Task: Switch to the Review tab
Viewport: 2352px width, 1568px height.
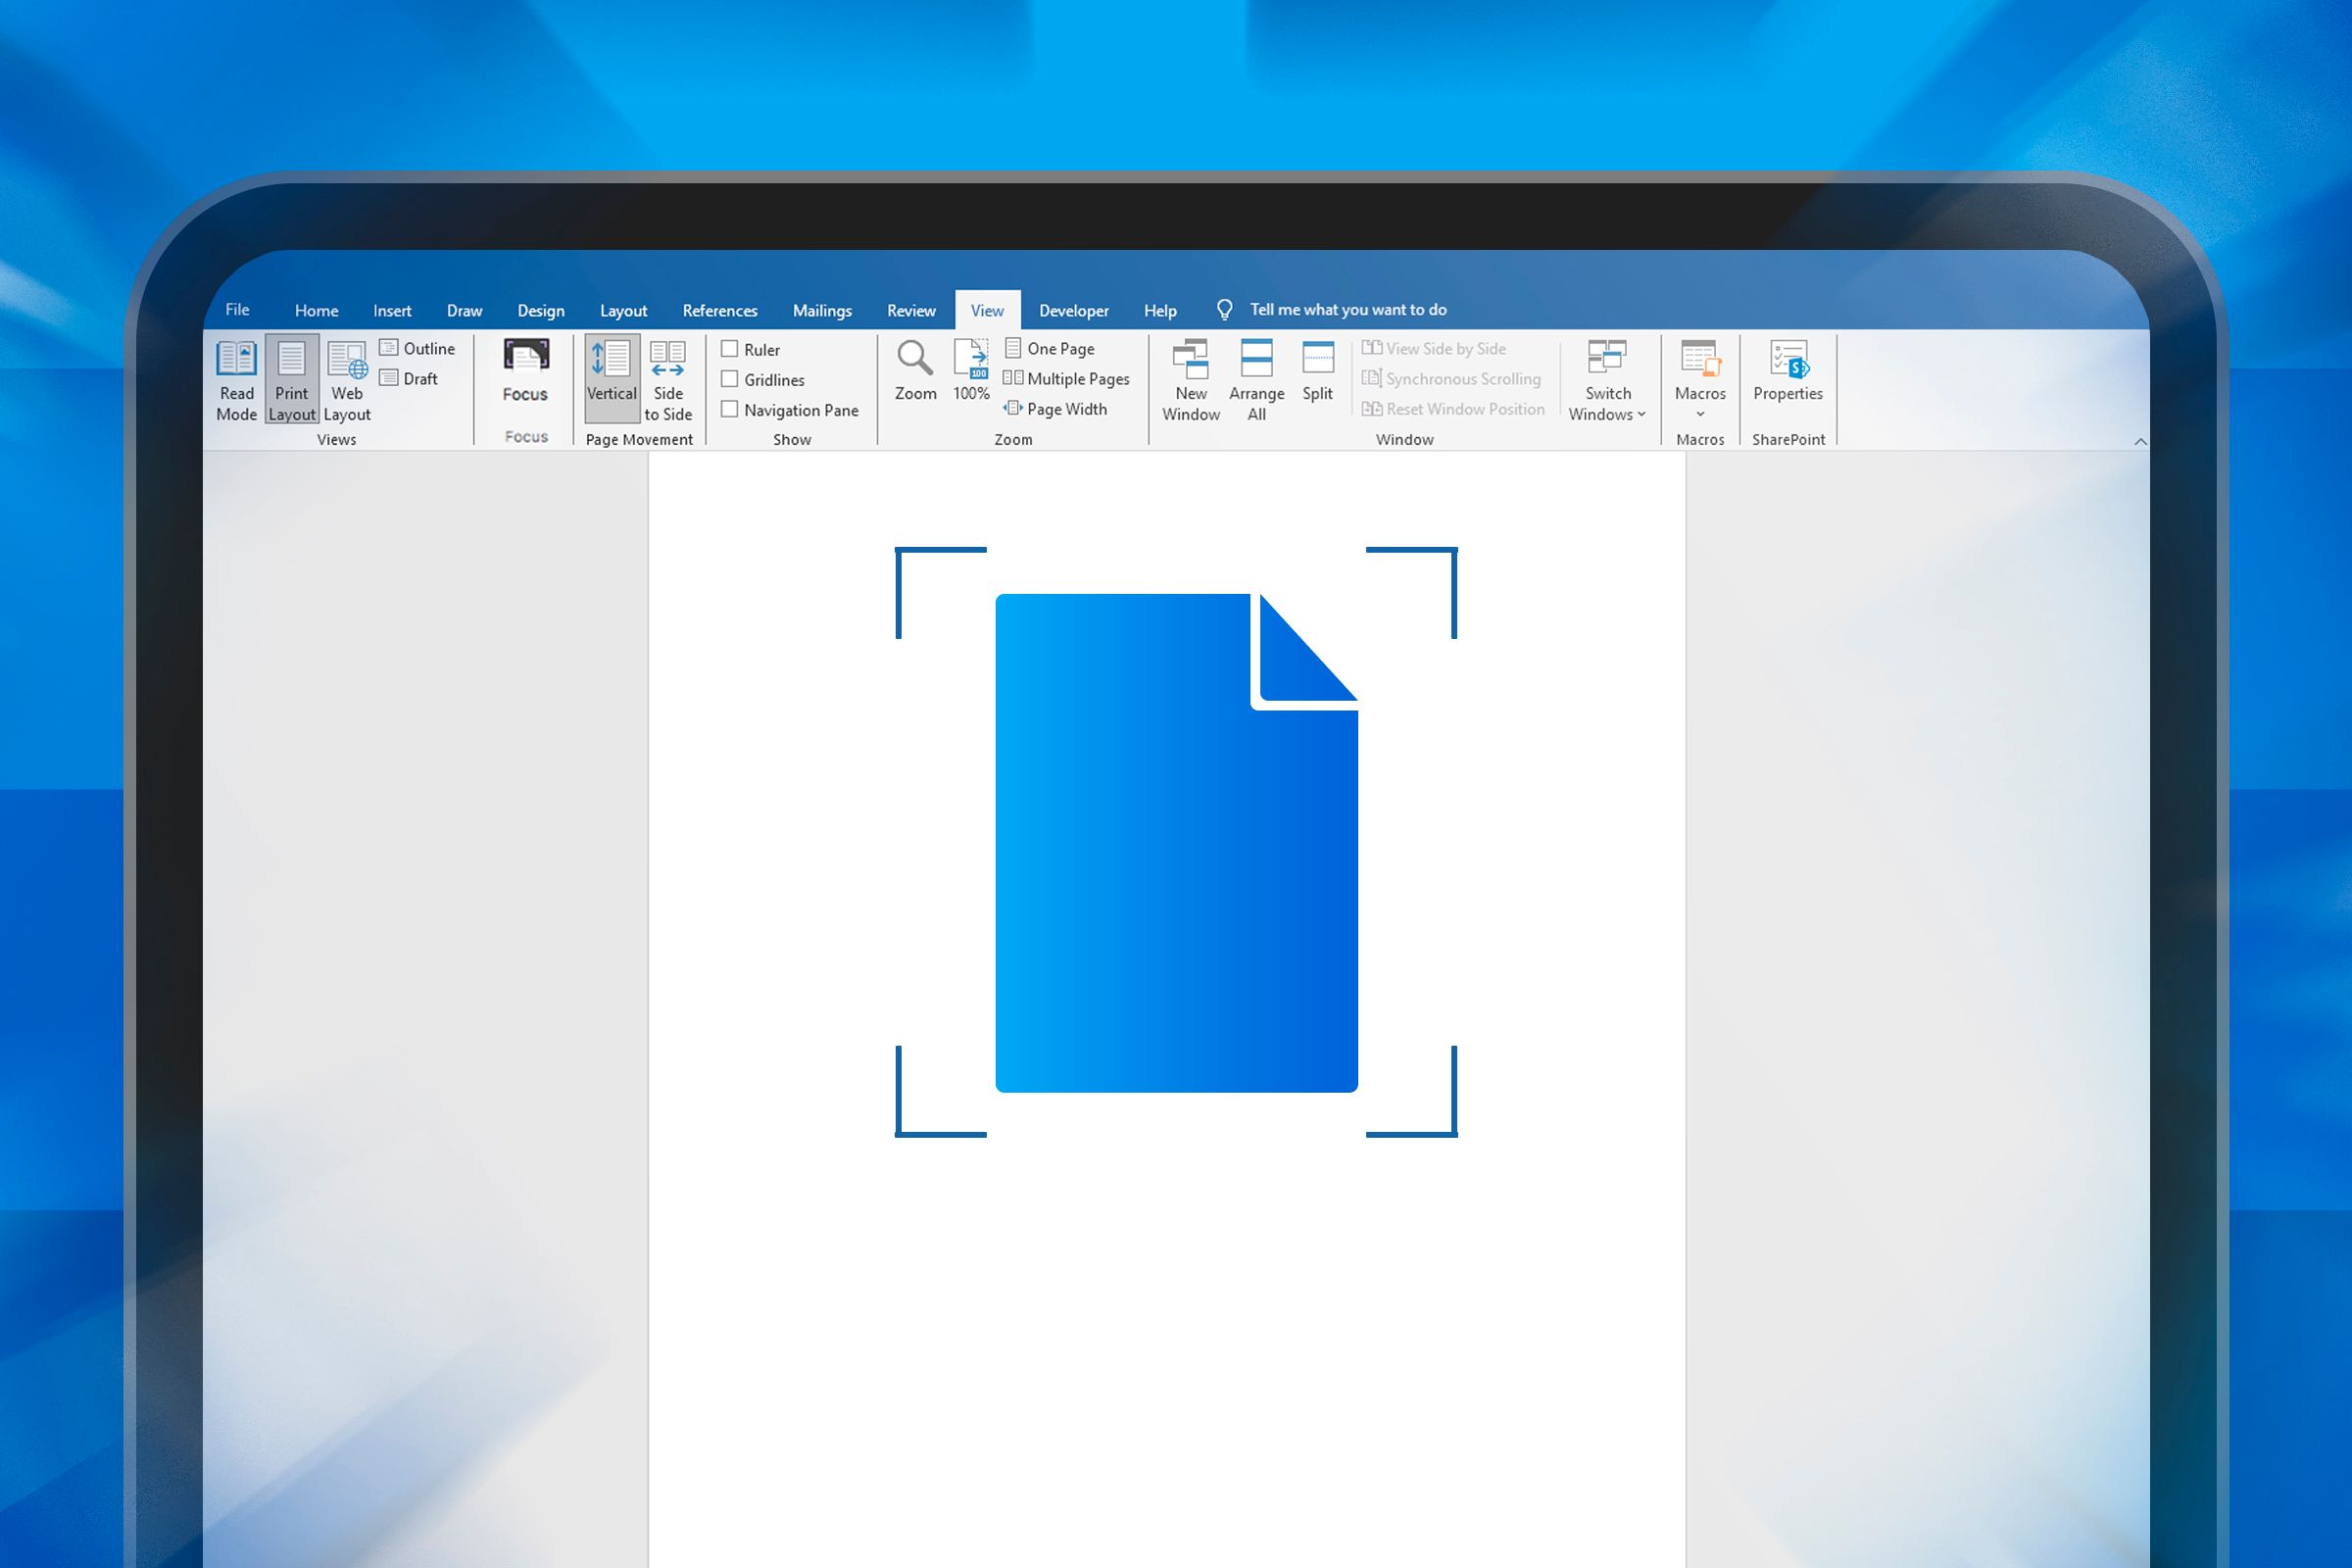Action: coord(911,310)
